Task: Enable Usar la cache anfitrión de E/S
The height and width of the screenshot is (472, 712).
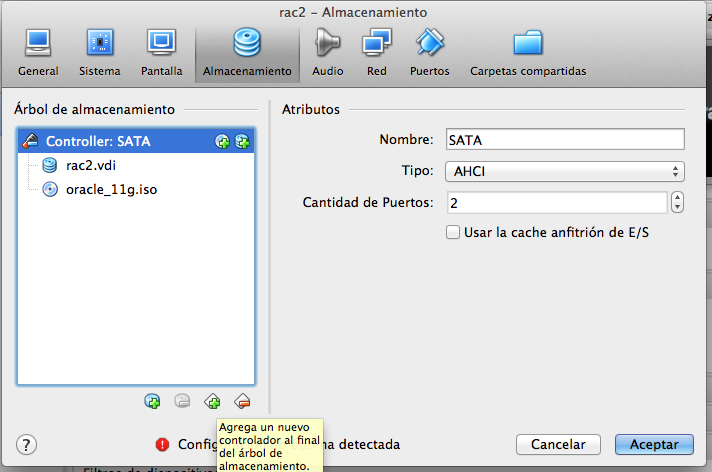Action: click(x=453, y=232)
